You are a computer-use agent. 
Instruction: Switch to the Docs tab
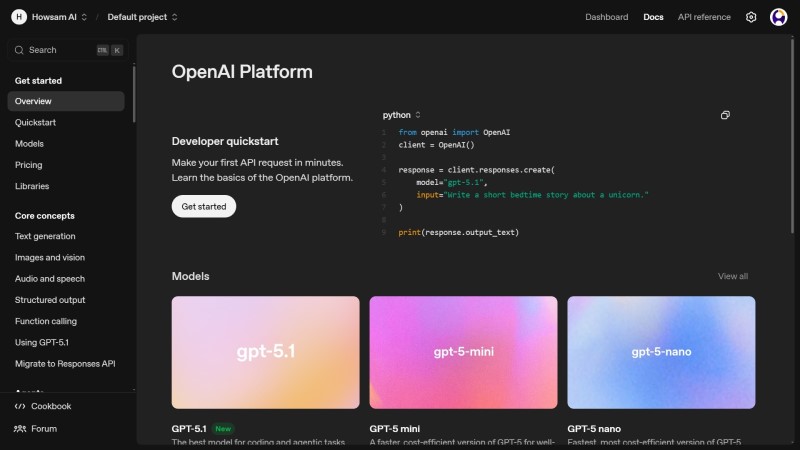click(653, 17)
